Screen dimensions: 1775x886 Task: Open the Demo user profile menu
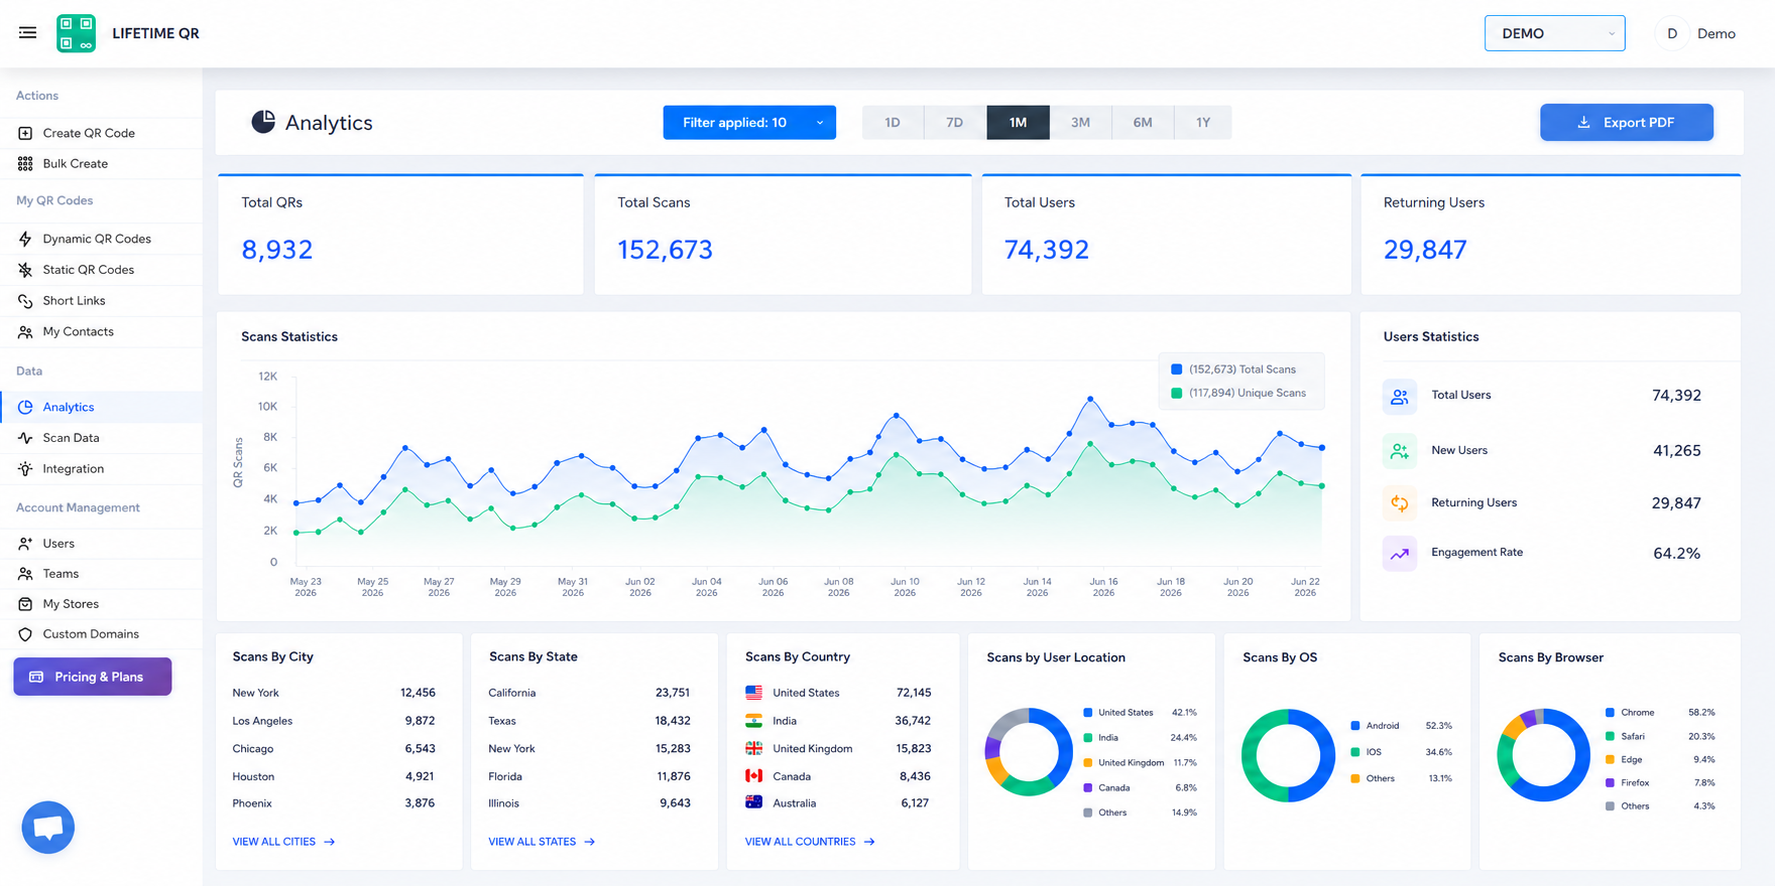pyautogui.click(x=1698, y=33)
